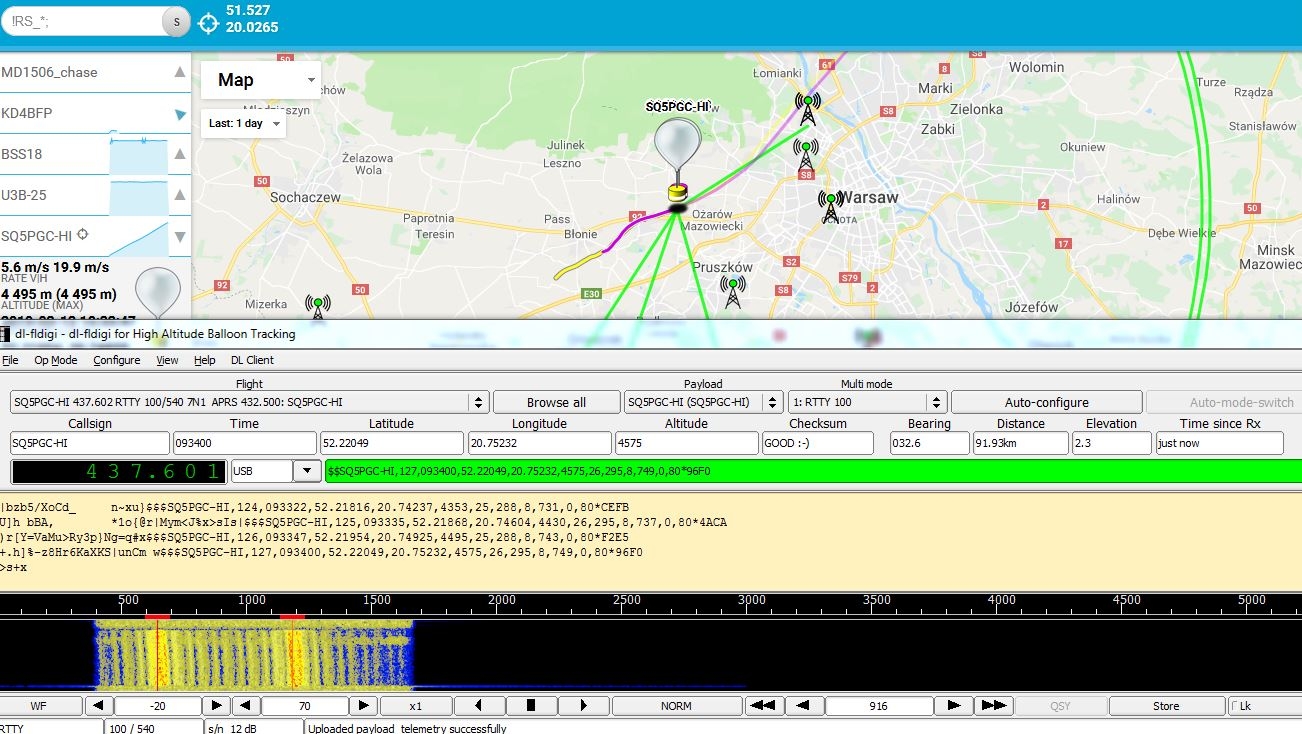The height and width of the screenshot is (734, 1302).
Task: Click the crosshair locate icon beside coordinates
Action: [208, 22]
